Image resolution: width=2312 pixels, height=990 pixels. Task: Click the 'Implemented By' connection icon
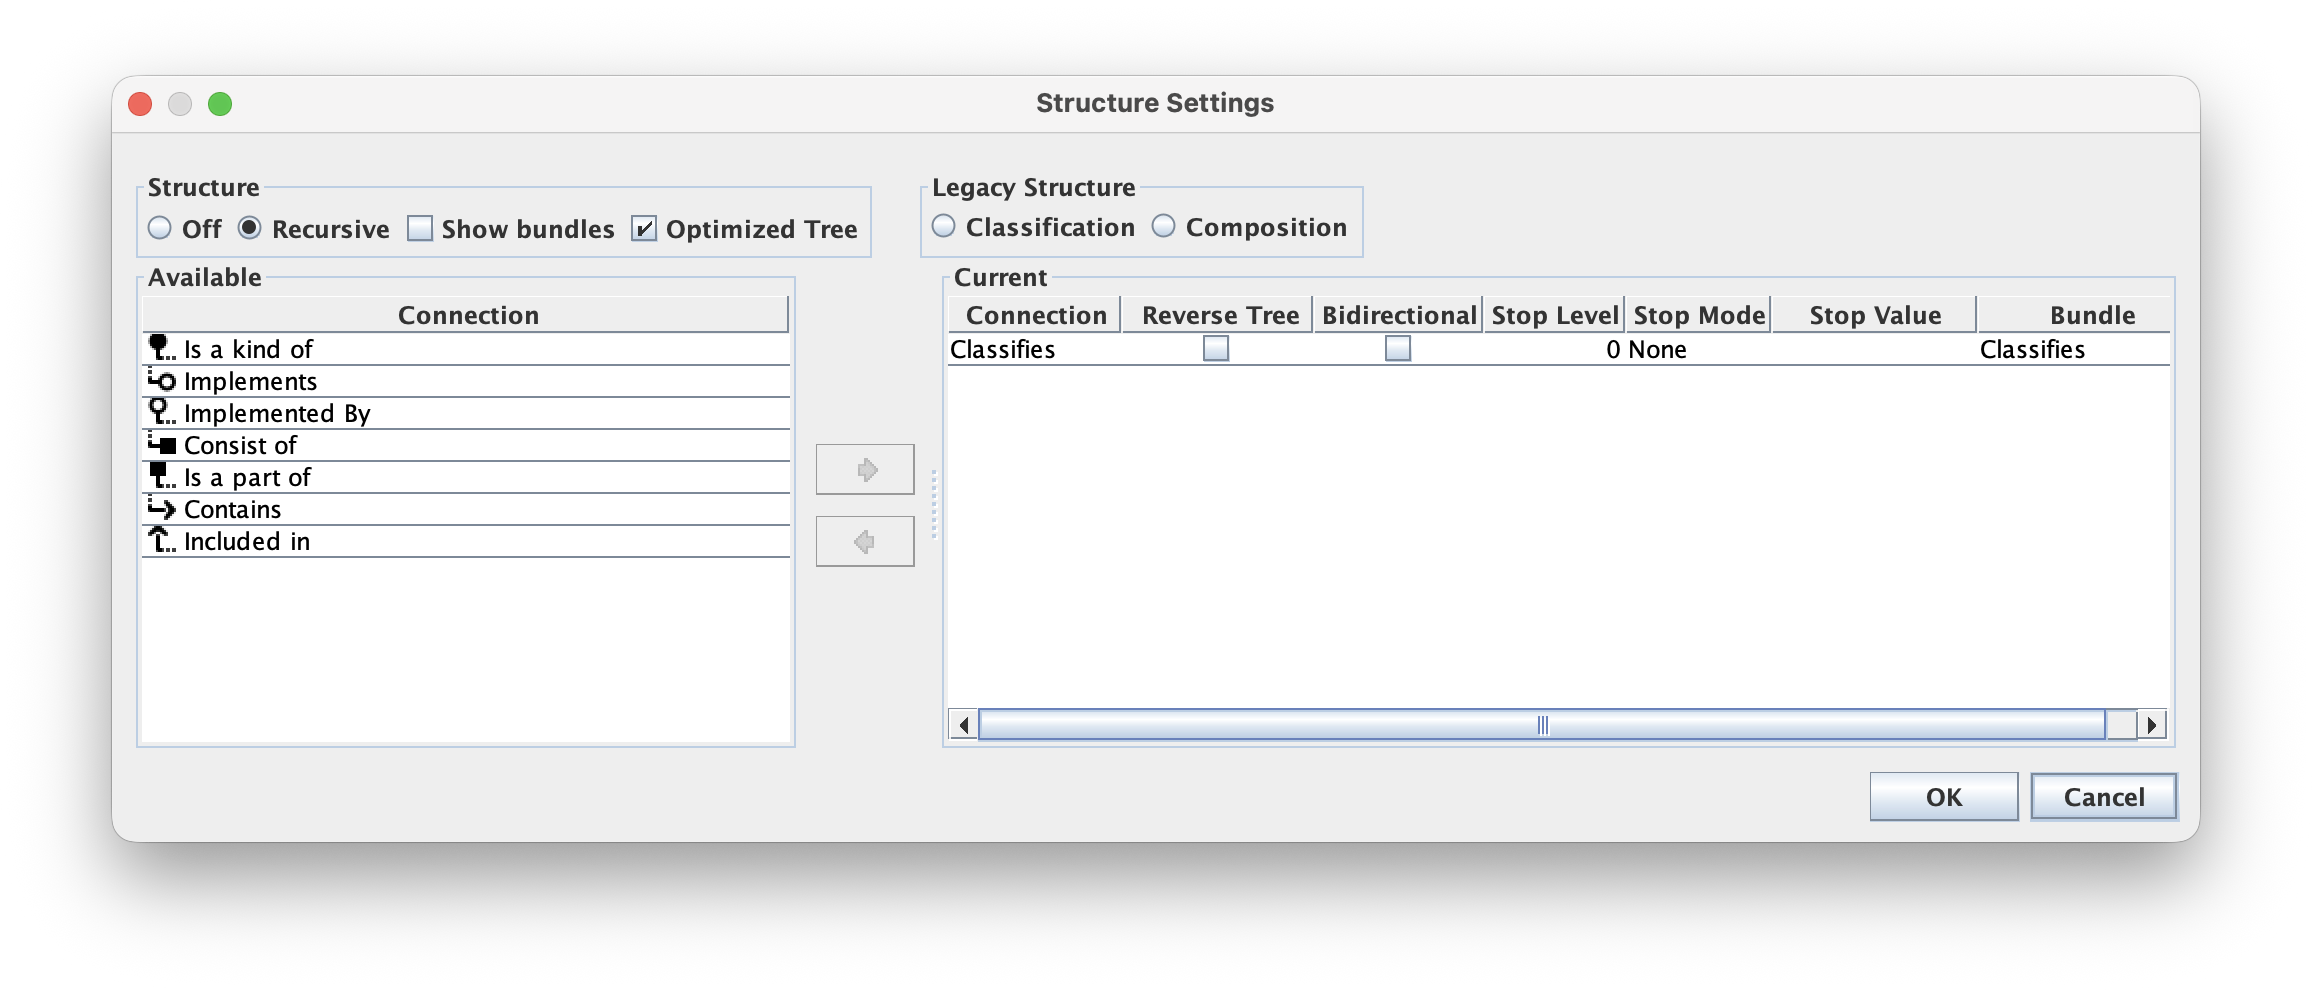point(161,412)
